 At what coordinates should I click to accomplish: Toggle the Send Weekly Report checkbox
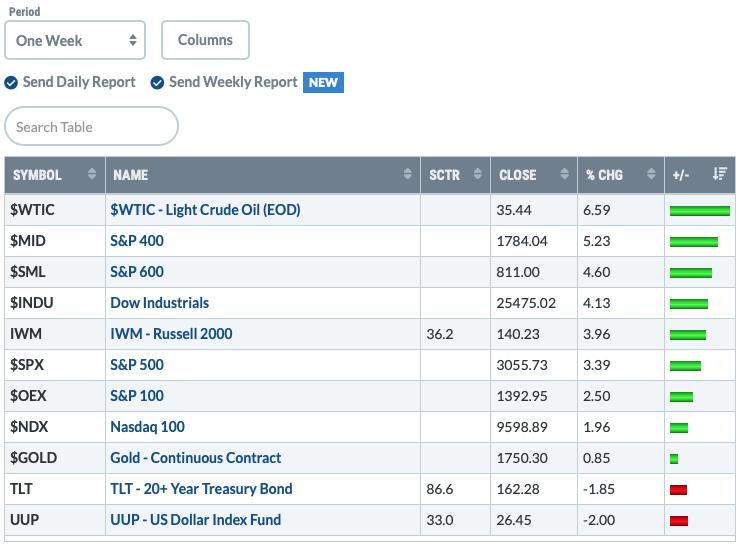(x=157, y=82)
